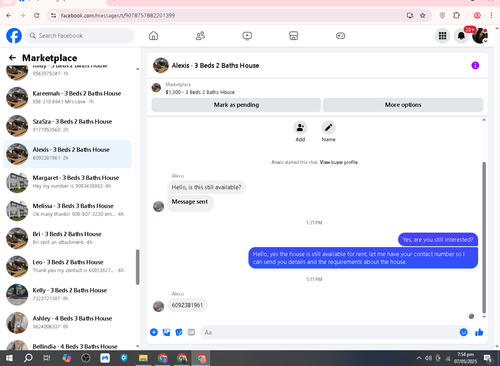The height and width of the screenshot is (366, 500).
Task: Open more actions plus icon in composer
Action: tap(154, 332)
